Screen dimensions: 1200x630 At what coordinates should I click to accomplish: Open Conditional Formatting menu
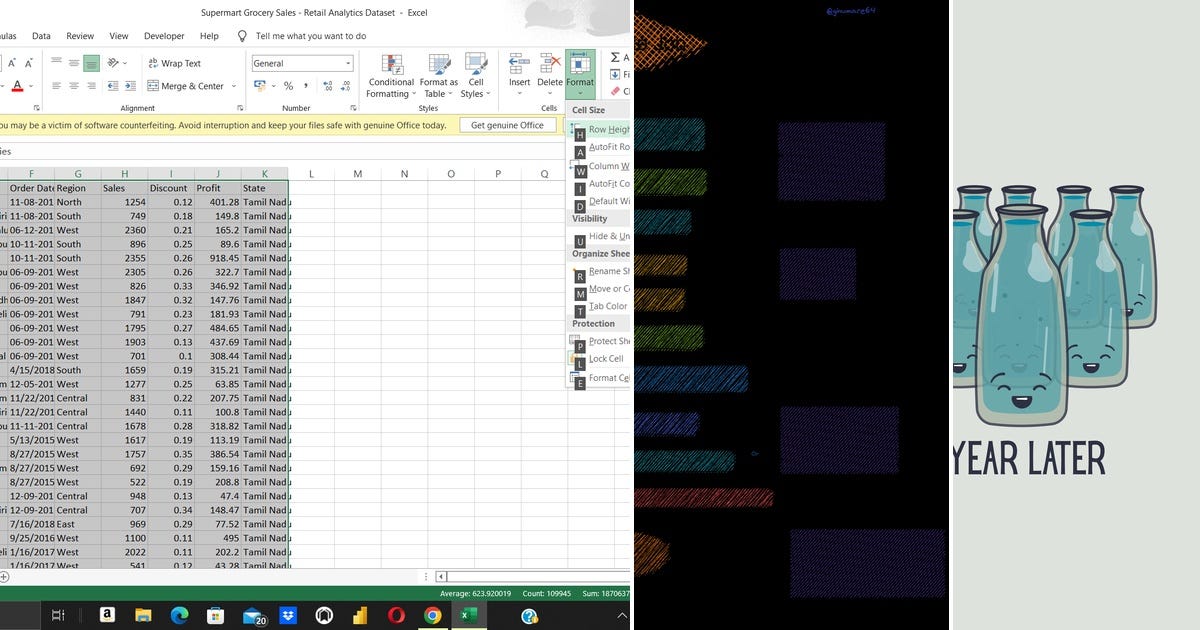(x=391, y=76)
